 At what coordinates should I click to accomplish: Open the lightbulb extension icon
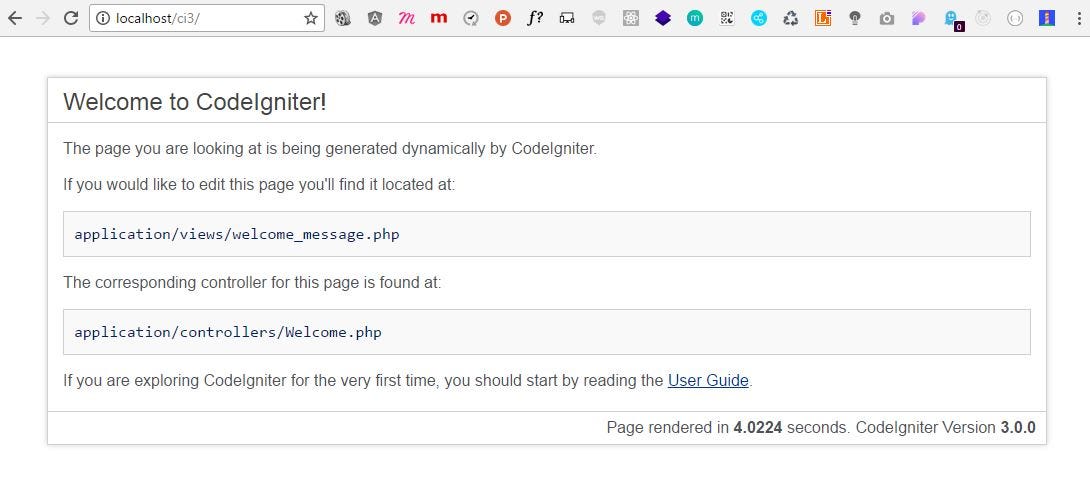855,19
